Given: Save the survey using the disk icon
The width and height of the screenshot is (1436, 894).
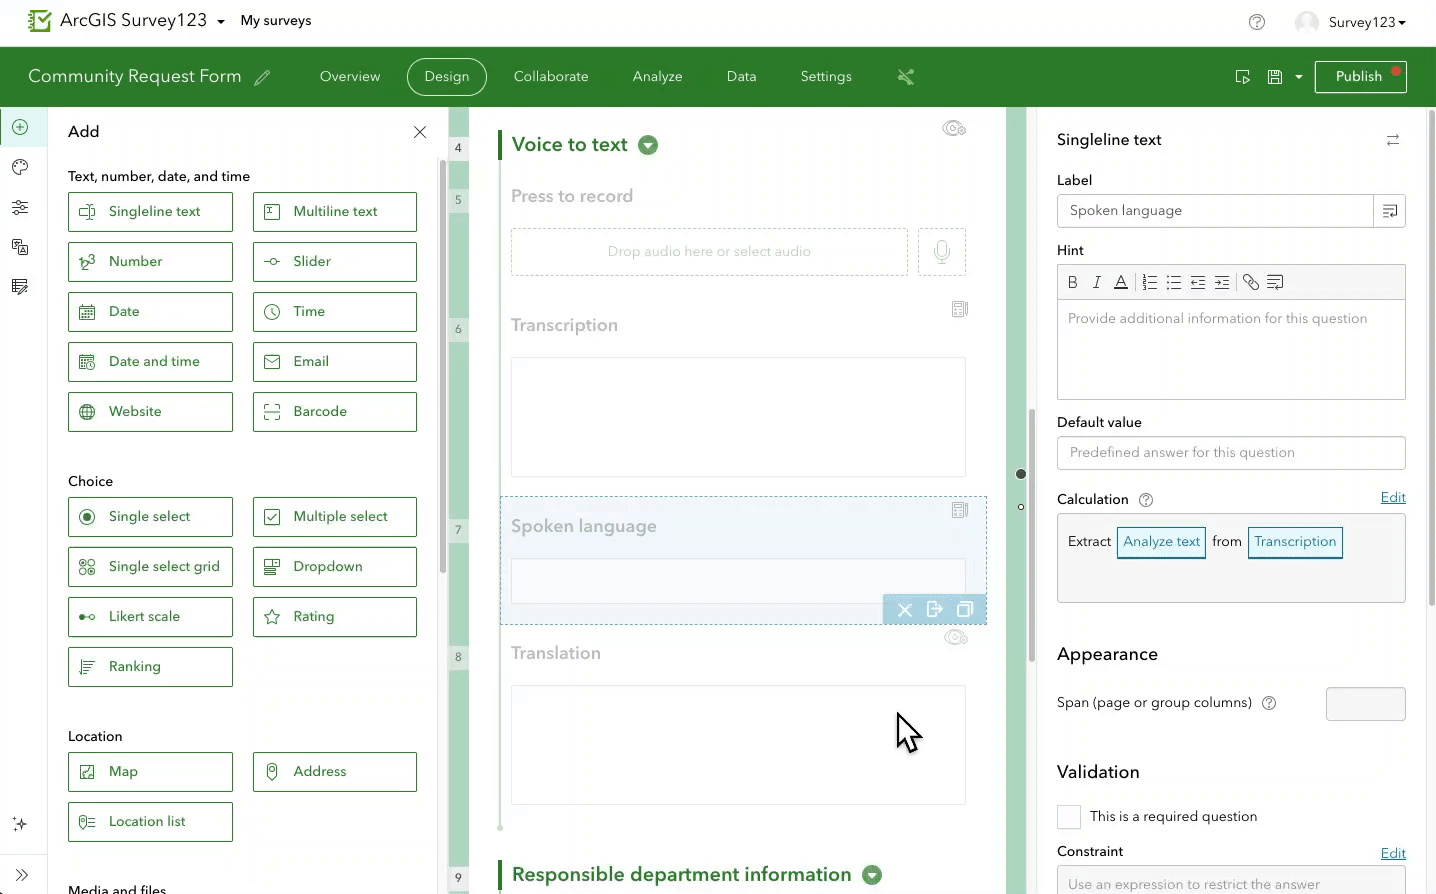Looking at the screenshot, I should click(1274, 76).
